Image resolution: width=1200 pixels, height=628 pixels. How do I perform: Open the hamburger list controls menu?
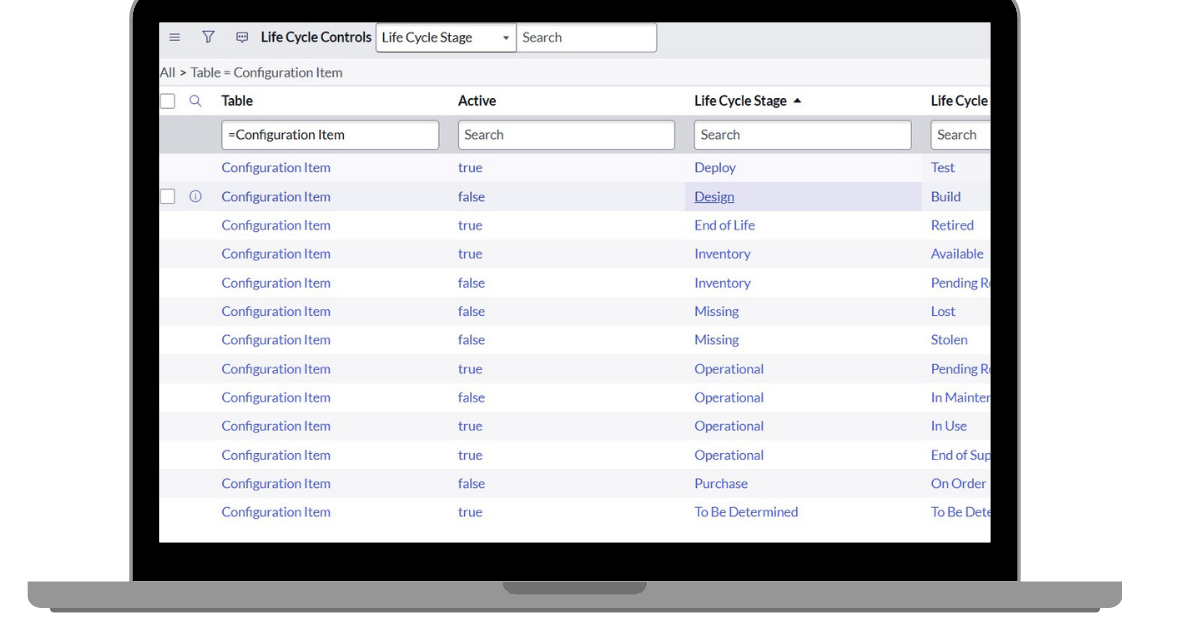click(175, 37)
